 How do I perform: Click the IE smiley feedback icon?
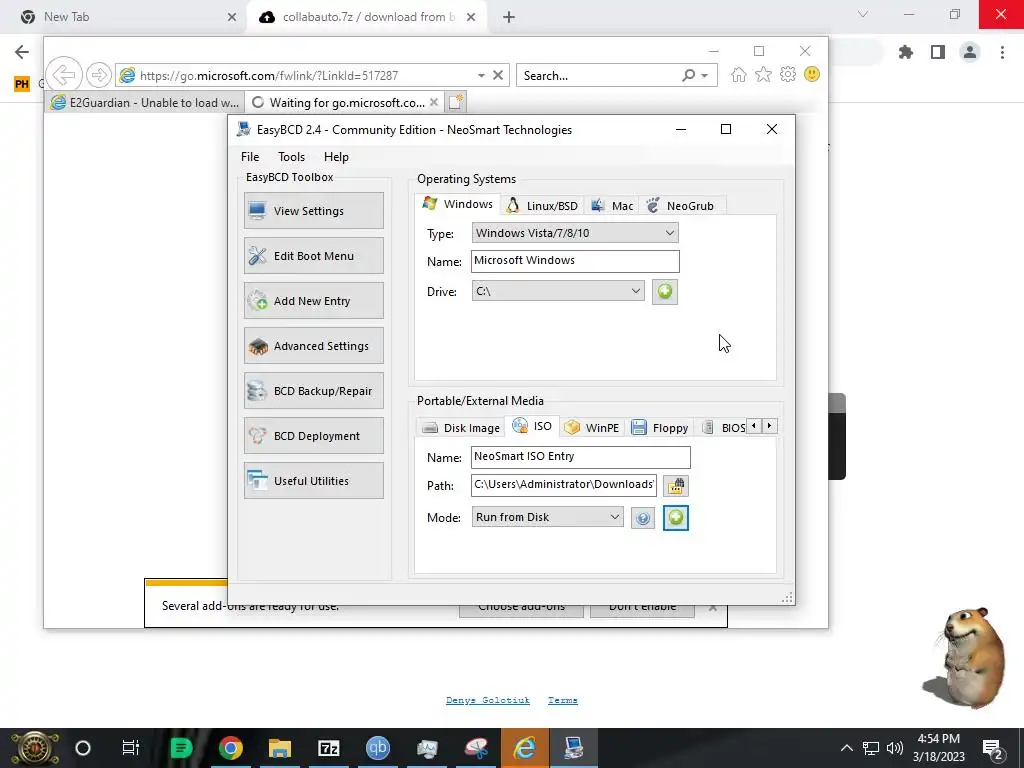pyautogui.click(x=812, y=74)
